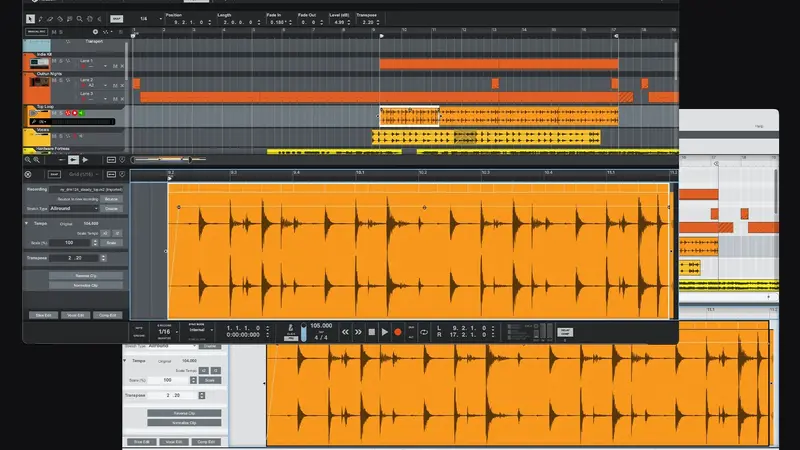800x450 pixels.
Task: Mute the Voices track
Action: (54, 136)
